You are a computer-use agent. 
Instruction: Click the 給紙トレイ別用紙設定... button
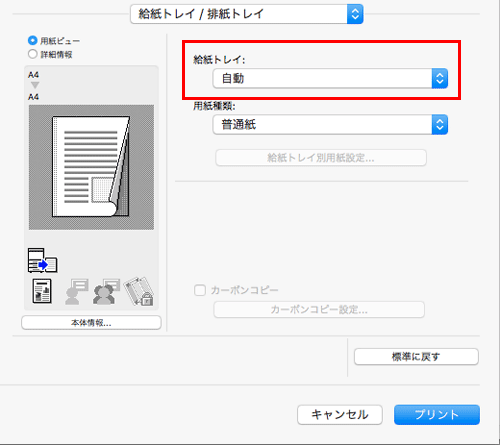tap(321, 158)
